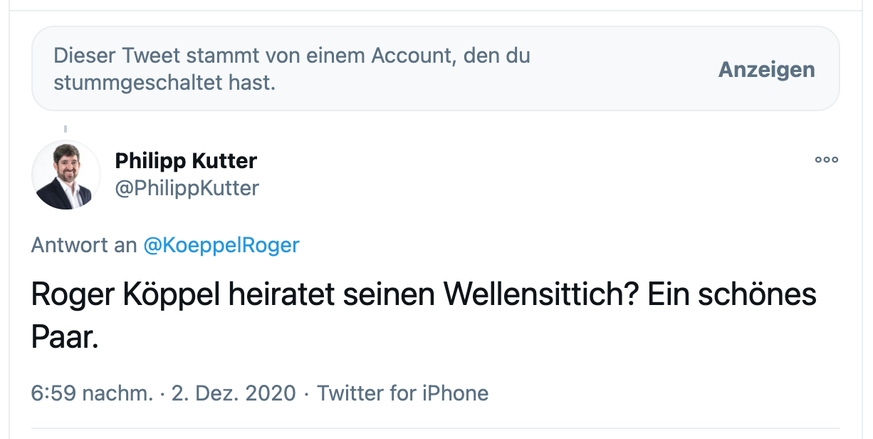Open the @PhilippKutter handle link

point(187,188)
